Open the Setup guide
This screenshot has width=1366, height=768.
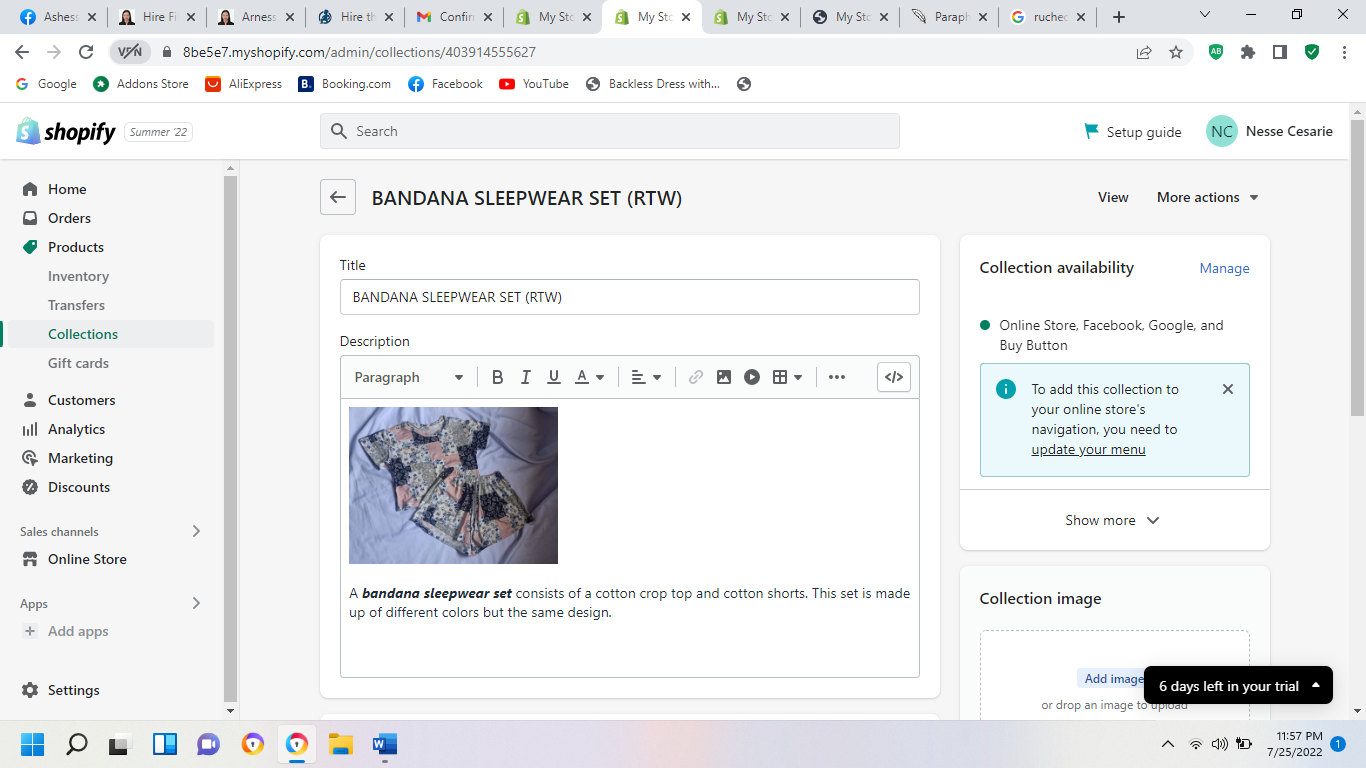(x=1133, y=132)
